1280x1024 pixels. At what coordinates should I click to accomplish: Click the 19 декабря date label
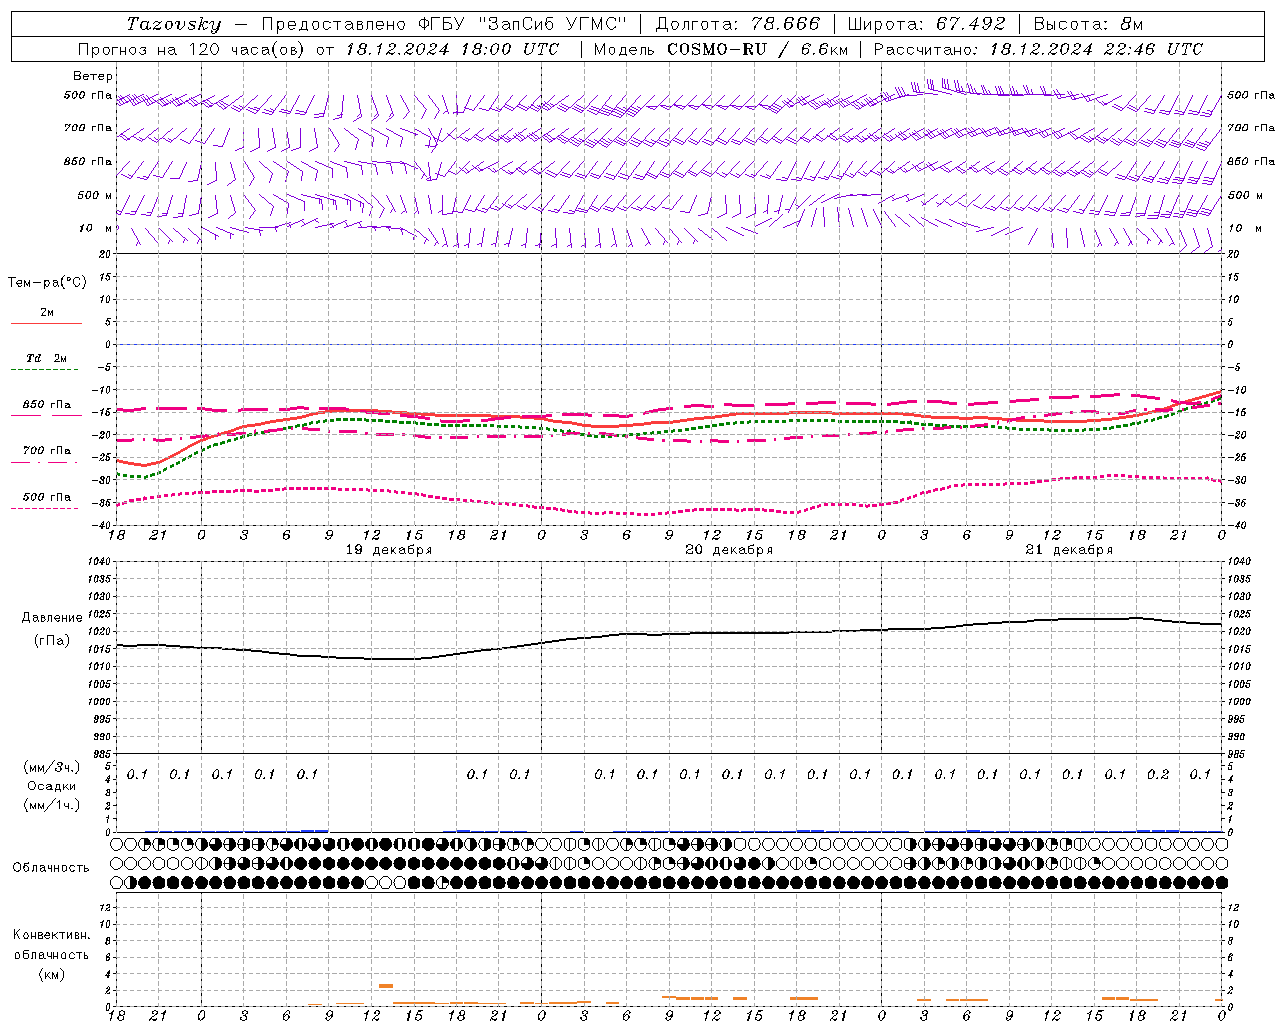[x=389, y=550]
